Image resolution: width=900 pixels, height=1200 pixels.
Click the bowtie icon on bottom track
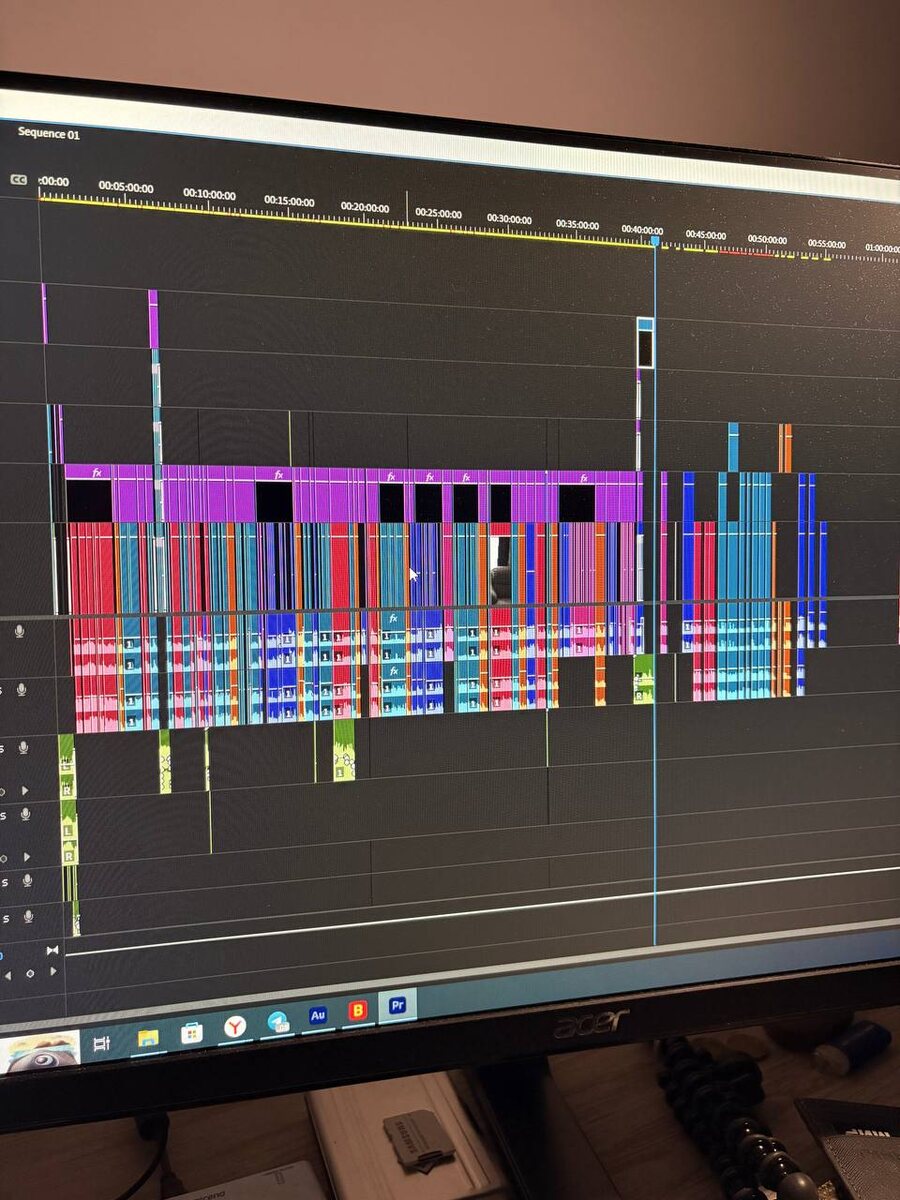[52, 950]
